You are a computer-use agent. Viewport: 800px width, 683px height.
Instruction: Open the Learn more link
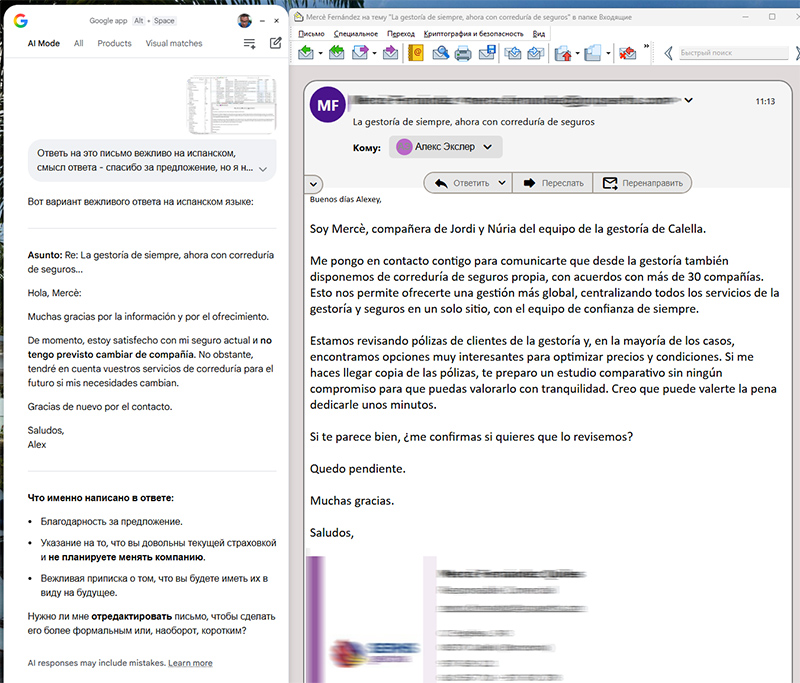click(x=190, y=663)
